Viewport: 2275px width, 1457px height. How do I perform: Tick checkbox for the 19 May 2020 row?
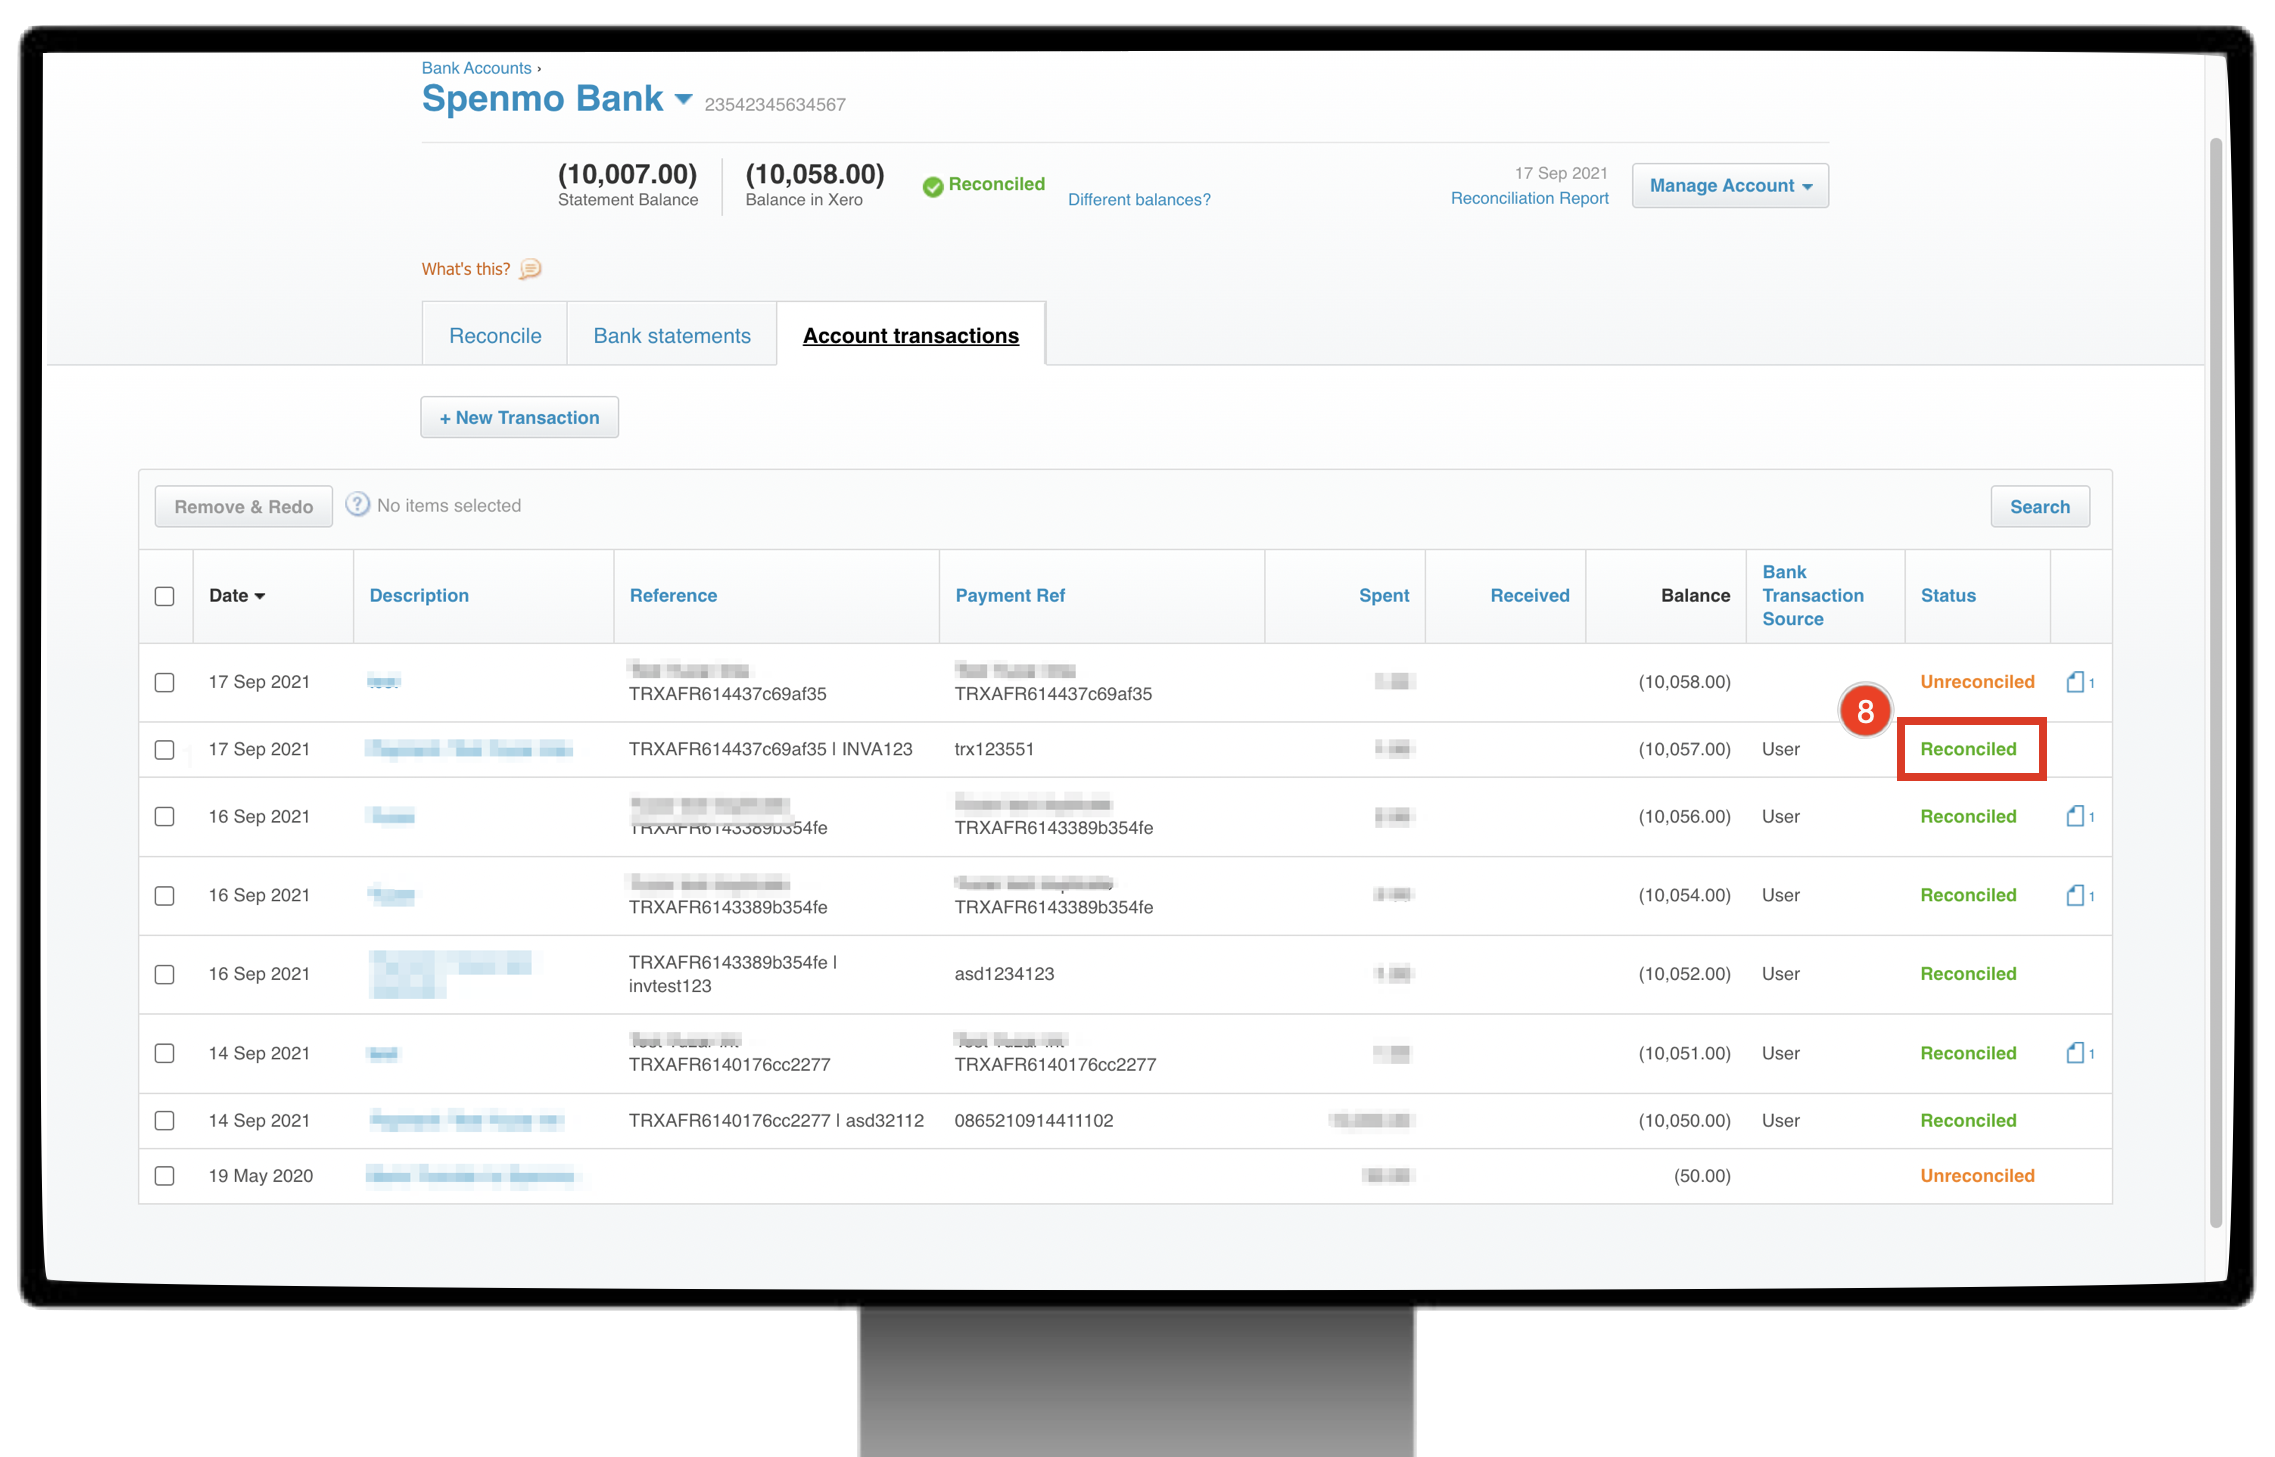tap(165, 1176)
